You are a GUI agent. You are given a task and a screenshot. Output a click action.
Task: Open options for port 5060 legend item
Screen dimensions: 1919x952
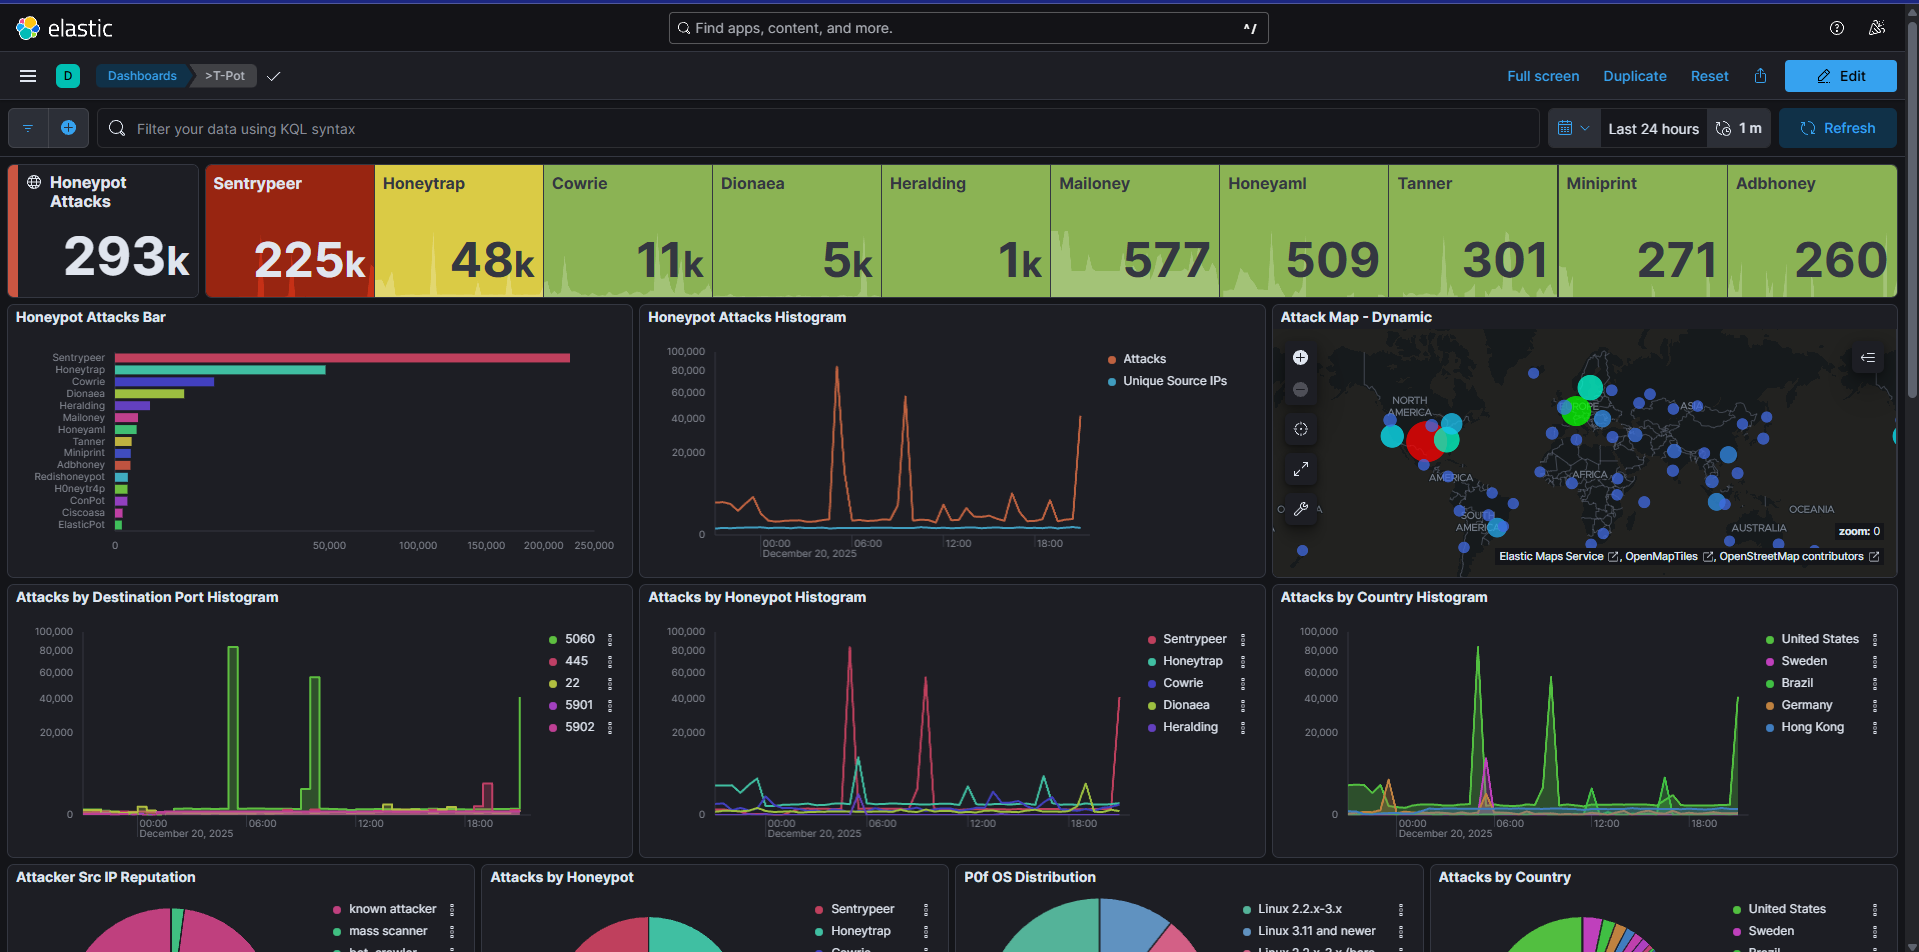tap(610, 639)
